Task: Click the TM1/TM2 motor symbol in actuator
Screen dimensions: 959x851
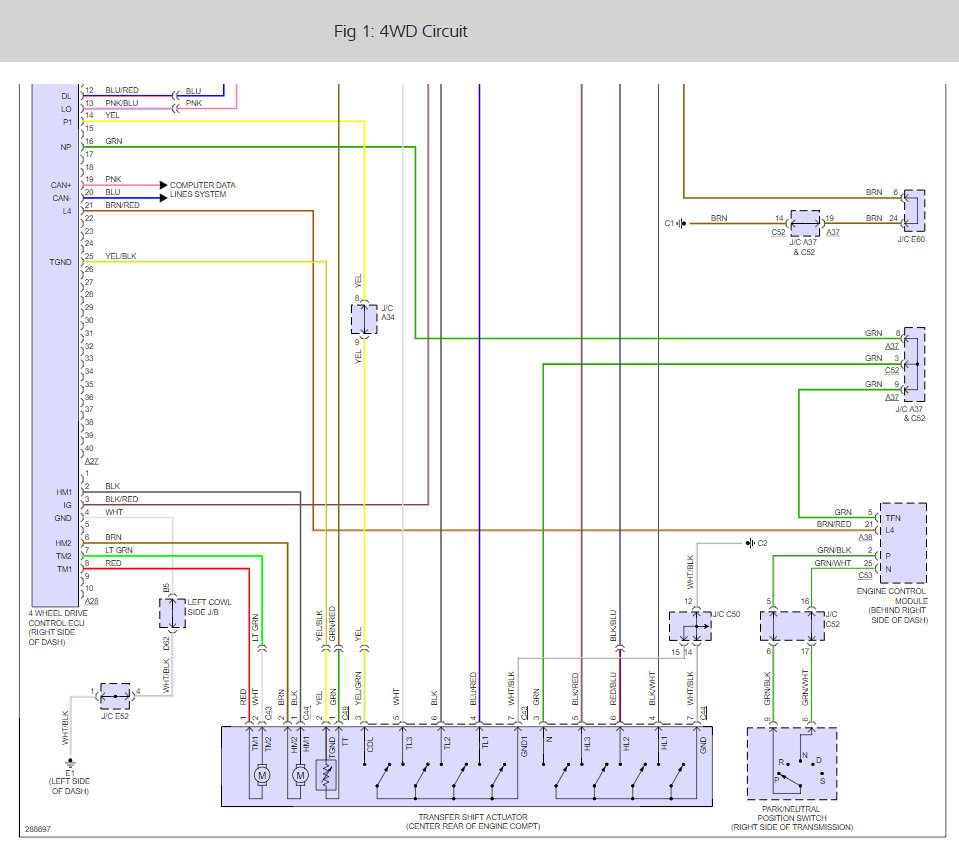Action: [262, 775]
